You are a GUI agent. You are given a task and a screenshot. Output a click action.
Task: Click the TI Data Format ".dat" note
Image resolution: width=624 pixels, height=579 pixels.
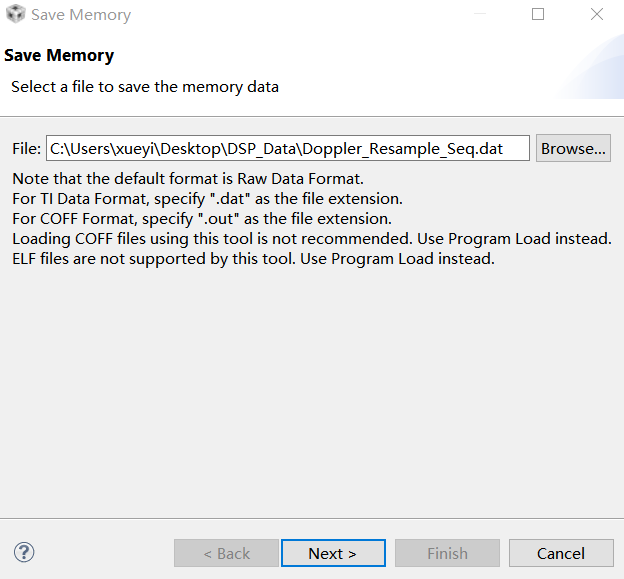click(x=207, y=199)
